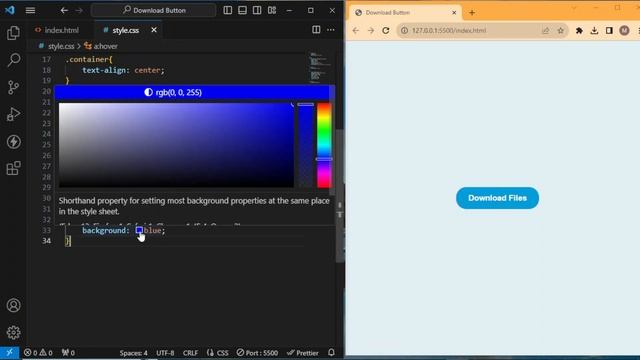Open the editor More Actions ellipsis
Viewport: 640px width, 360px height.
[x=331, y=30]
